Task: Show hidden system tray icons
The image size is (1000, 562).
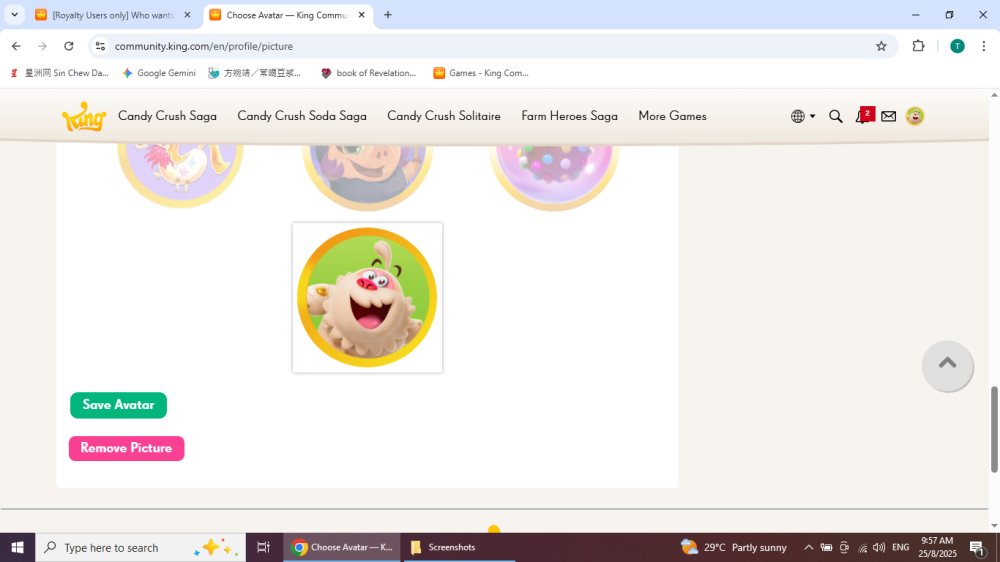Action: click(x=808, y=547)
